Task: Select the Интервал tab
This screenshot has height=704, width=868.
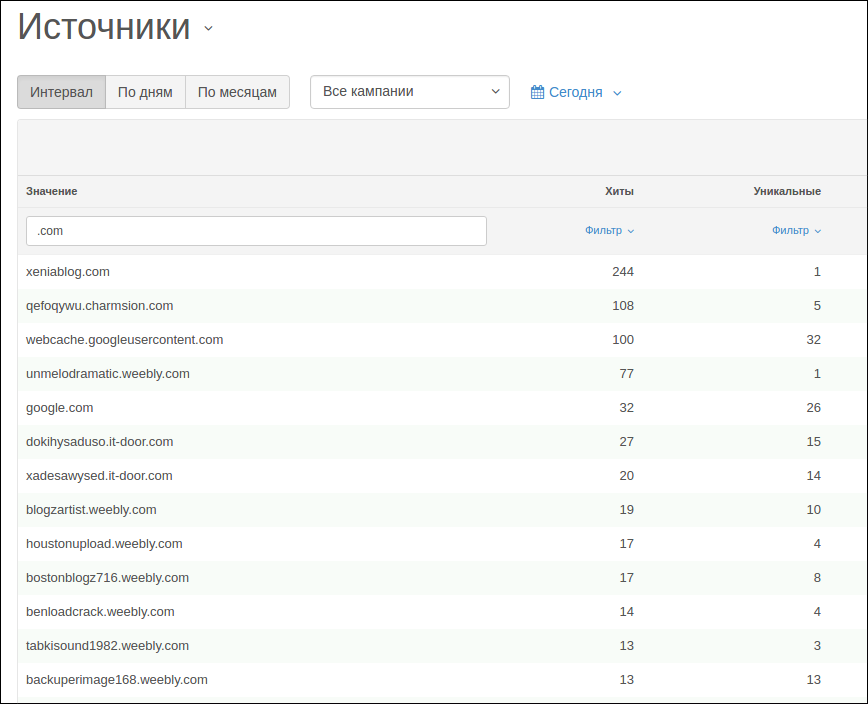Action: (61, 92)
